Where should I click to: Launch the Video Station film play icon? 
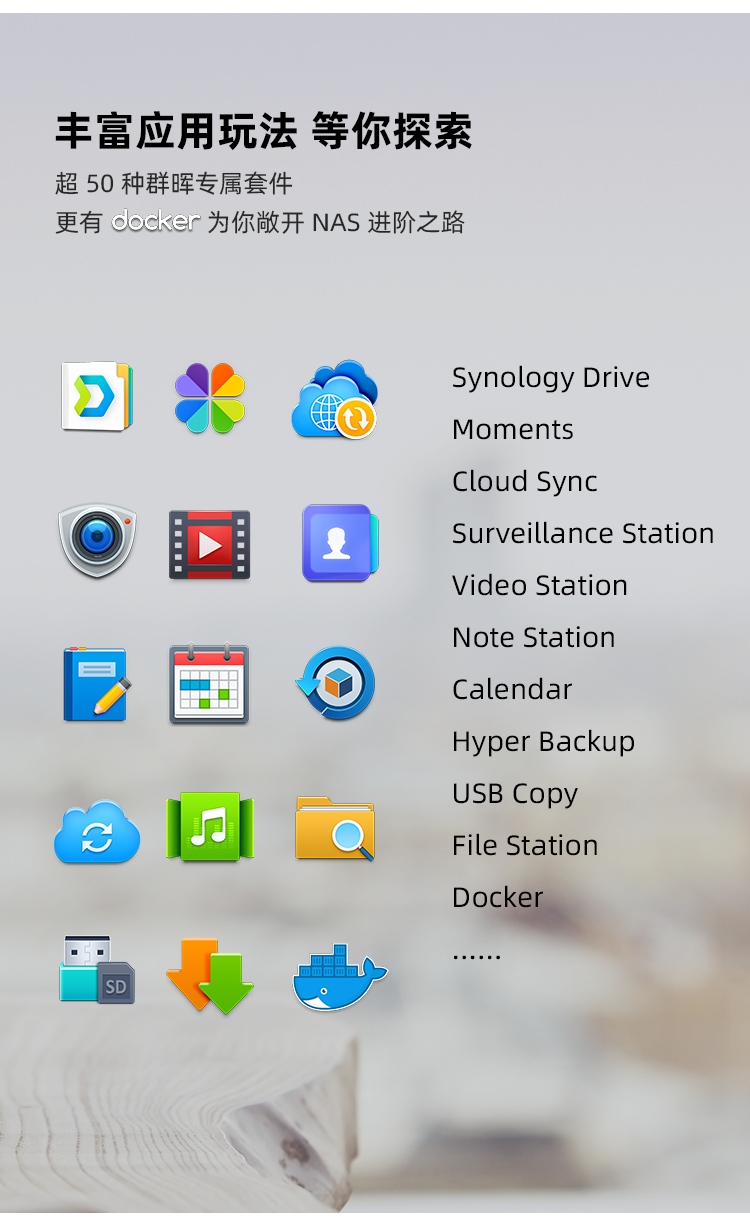209,545
